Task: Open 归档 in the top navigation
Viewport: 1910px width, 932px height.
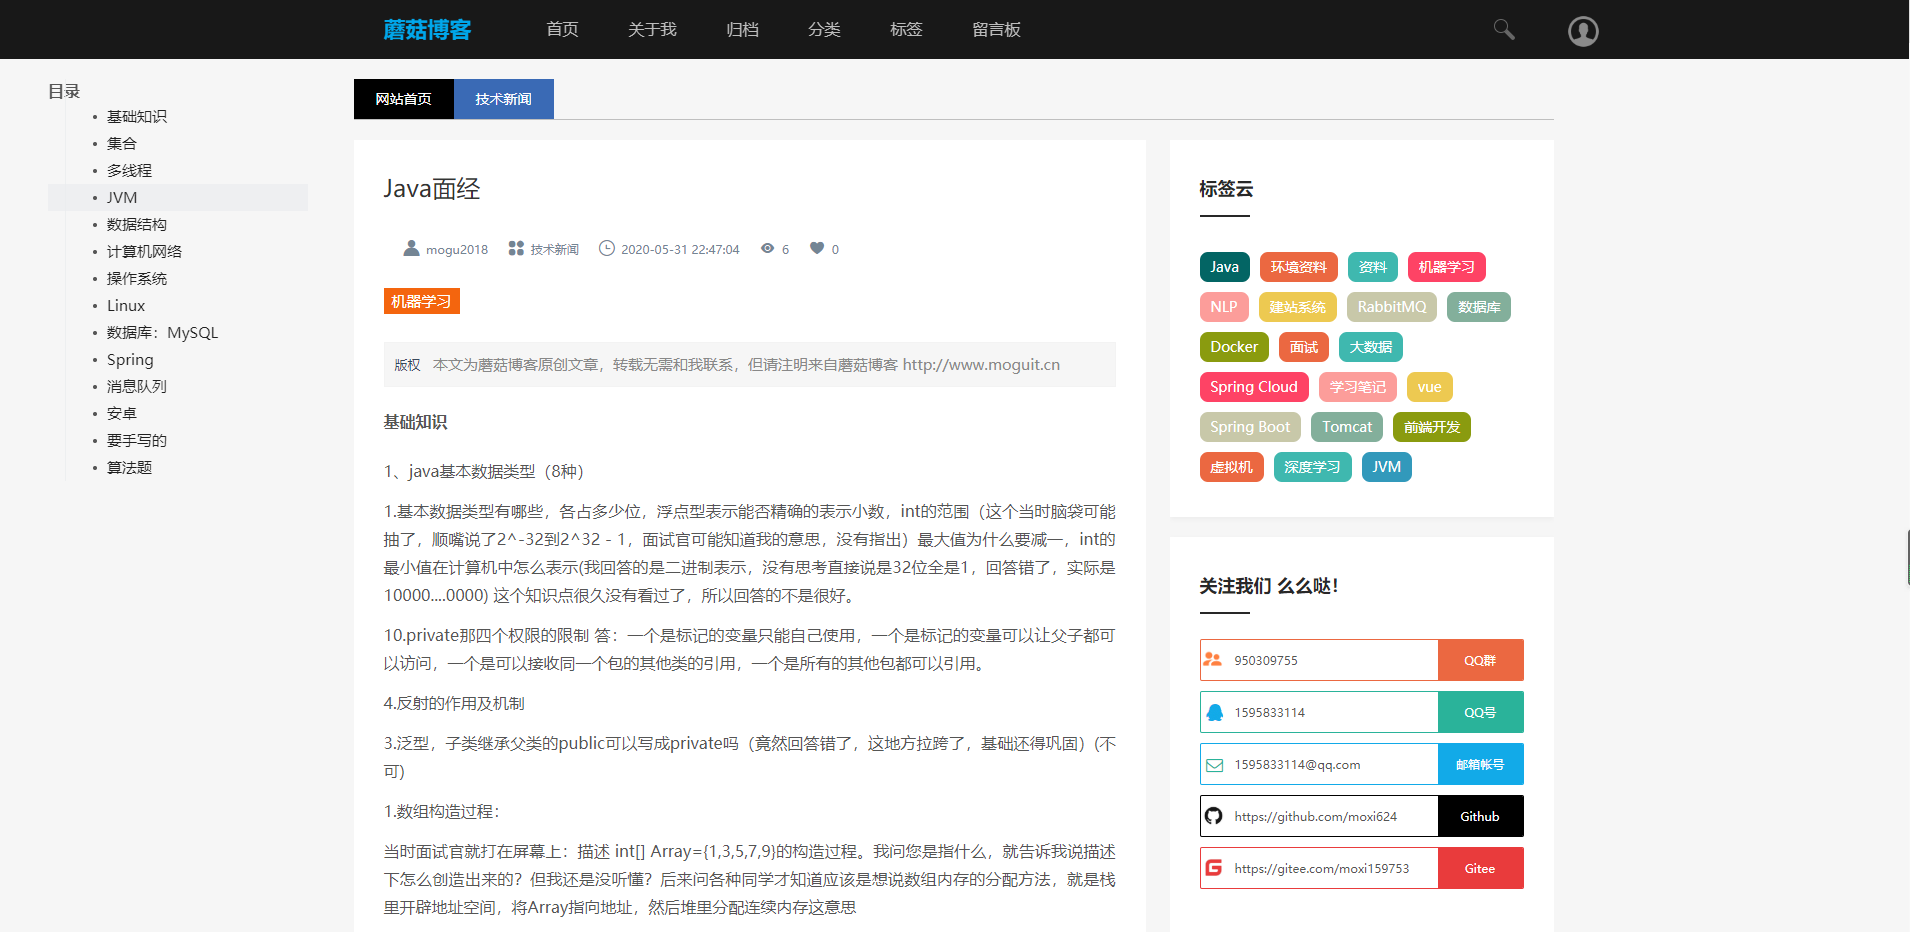Action: coord(742,30)
